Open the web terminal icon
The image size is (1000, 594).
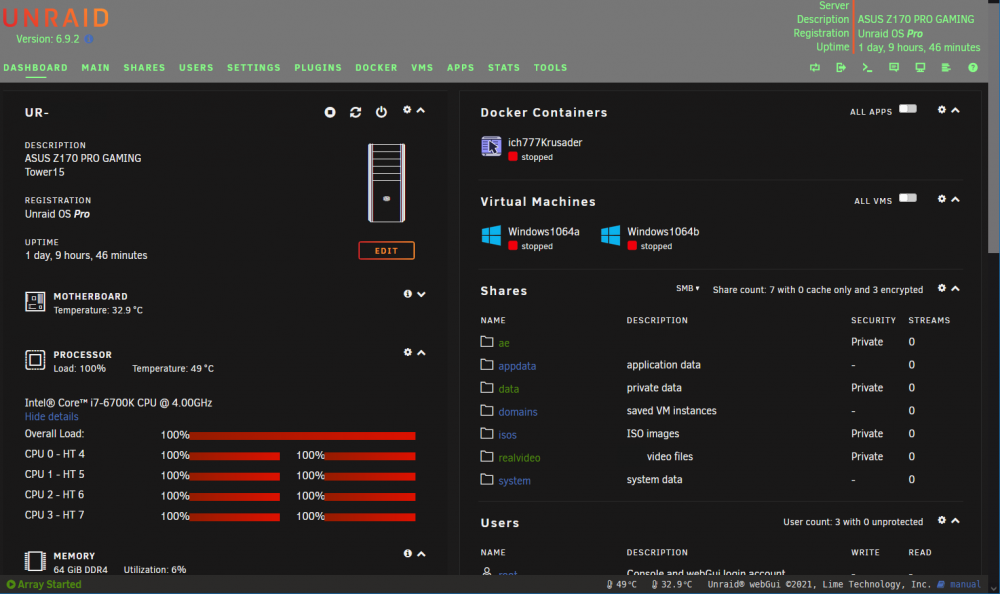point(867,68)
